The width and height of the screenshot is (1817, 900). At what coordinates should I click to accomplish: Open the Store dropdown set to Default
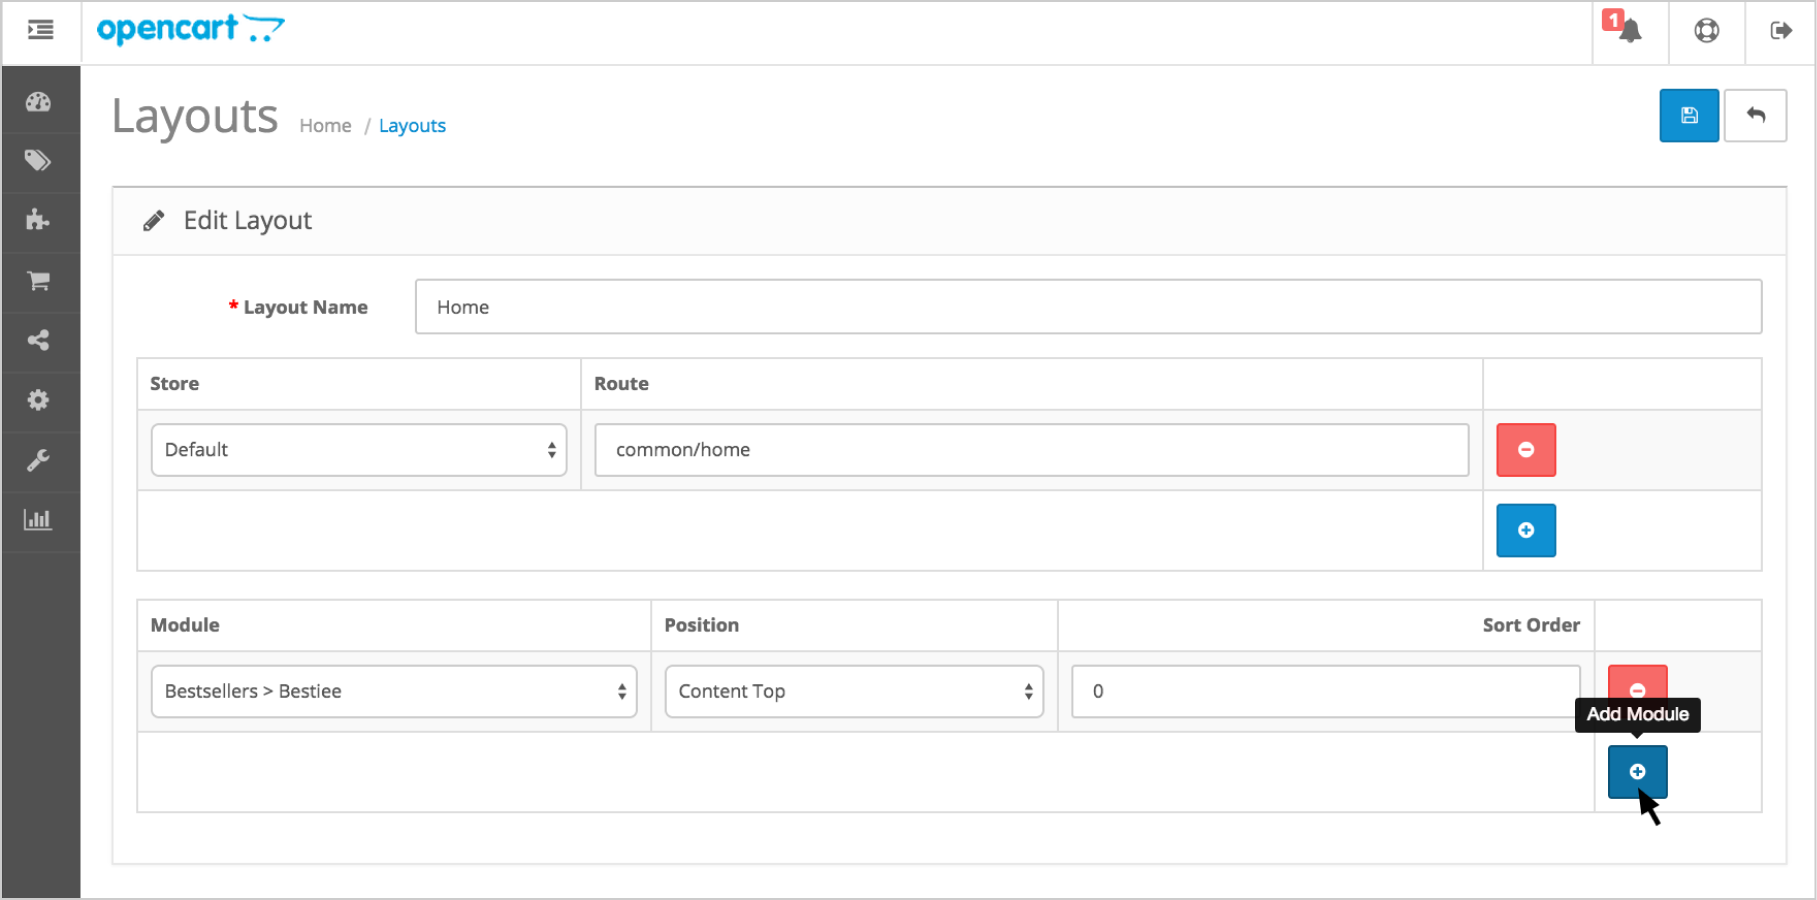coord(359,450)
